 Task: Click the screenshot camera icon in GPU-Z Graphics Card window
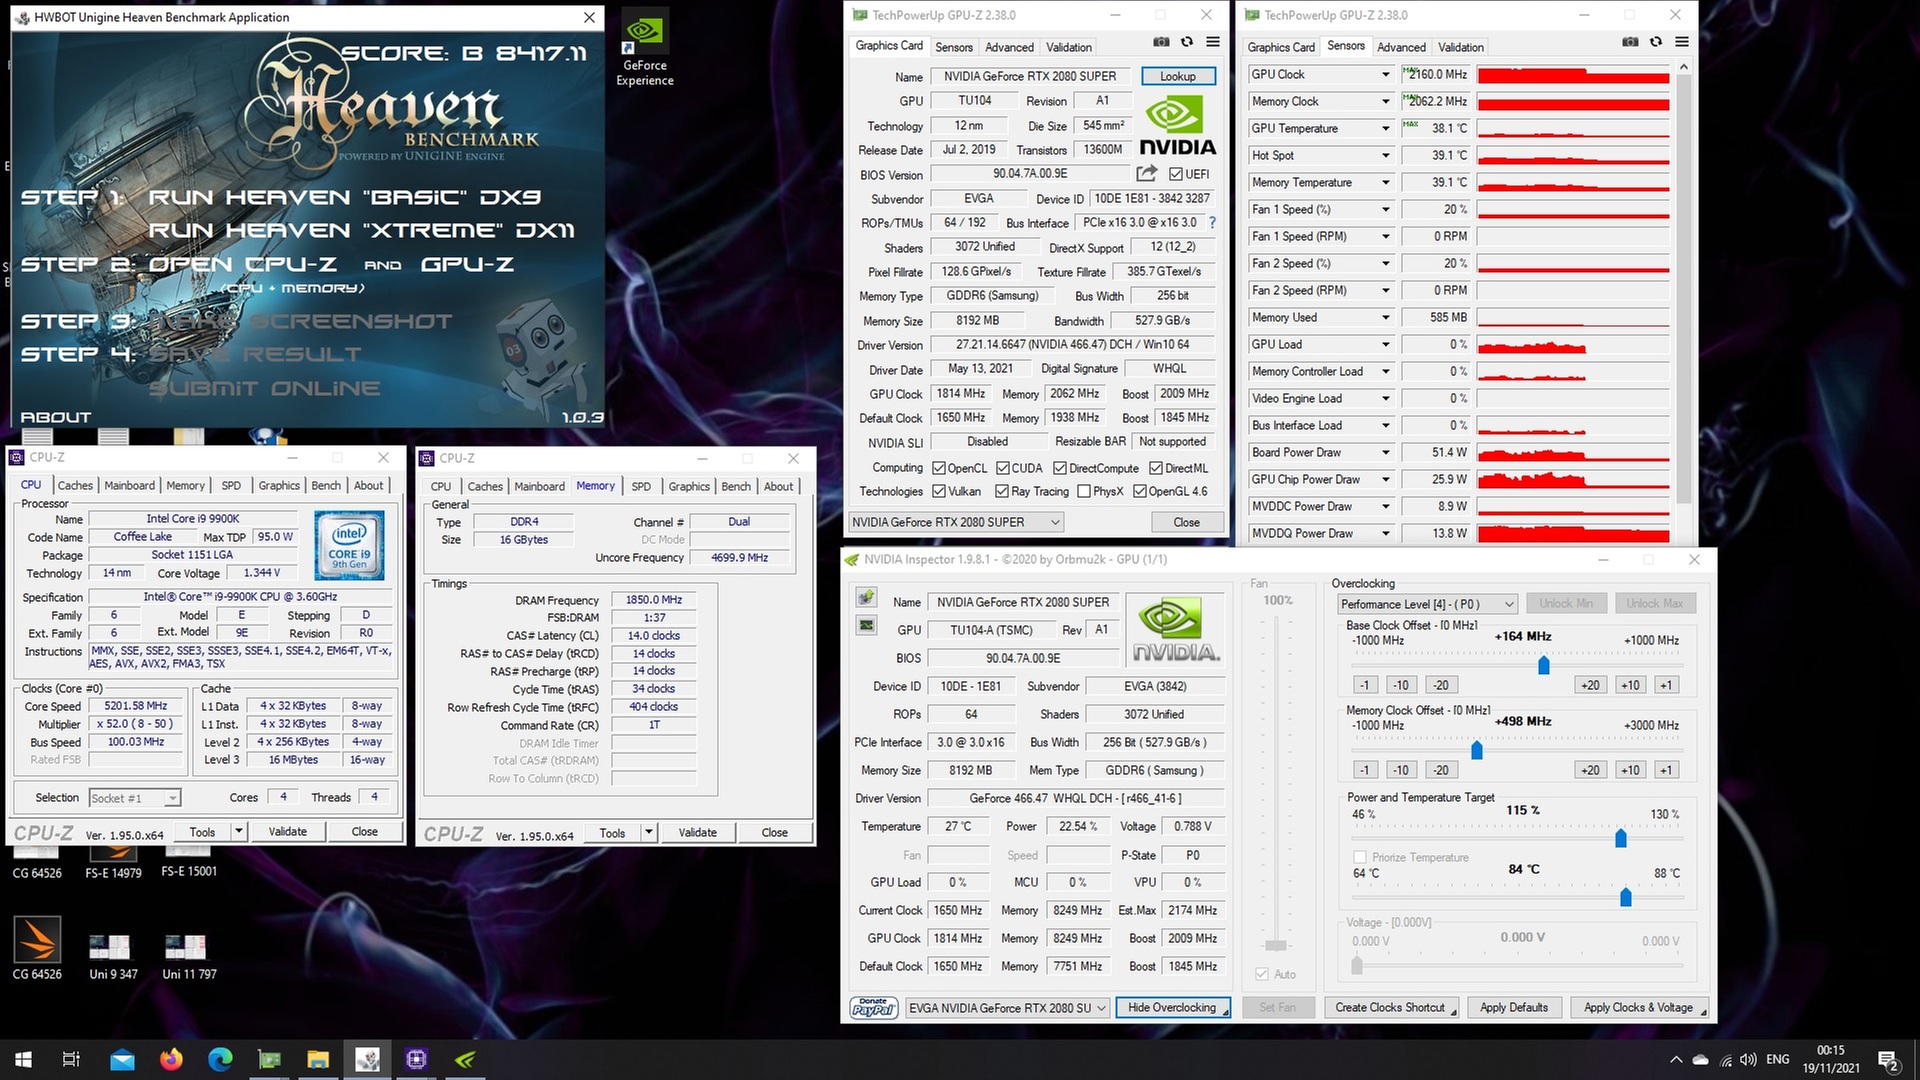1161,42
